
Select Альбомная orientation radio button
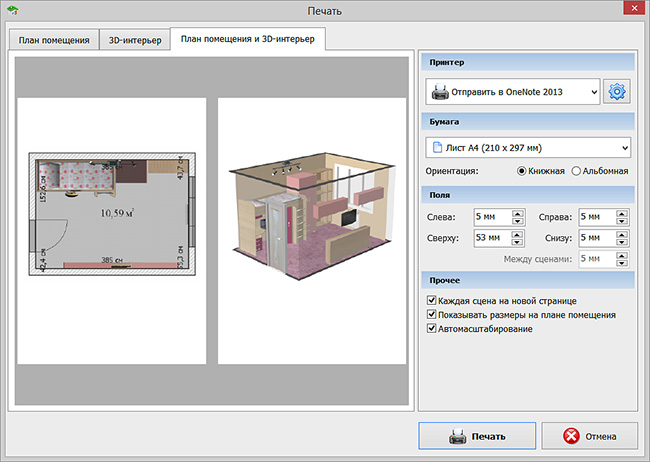[x=576, y=171]
